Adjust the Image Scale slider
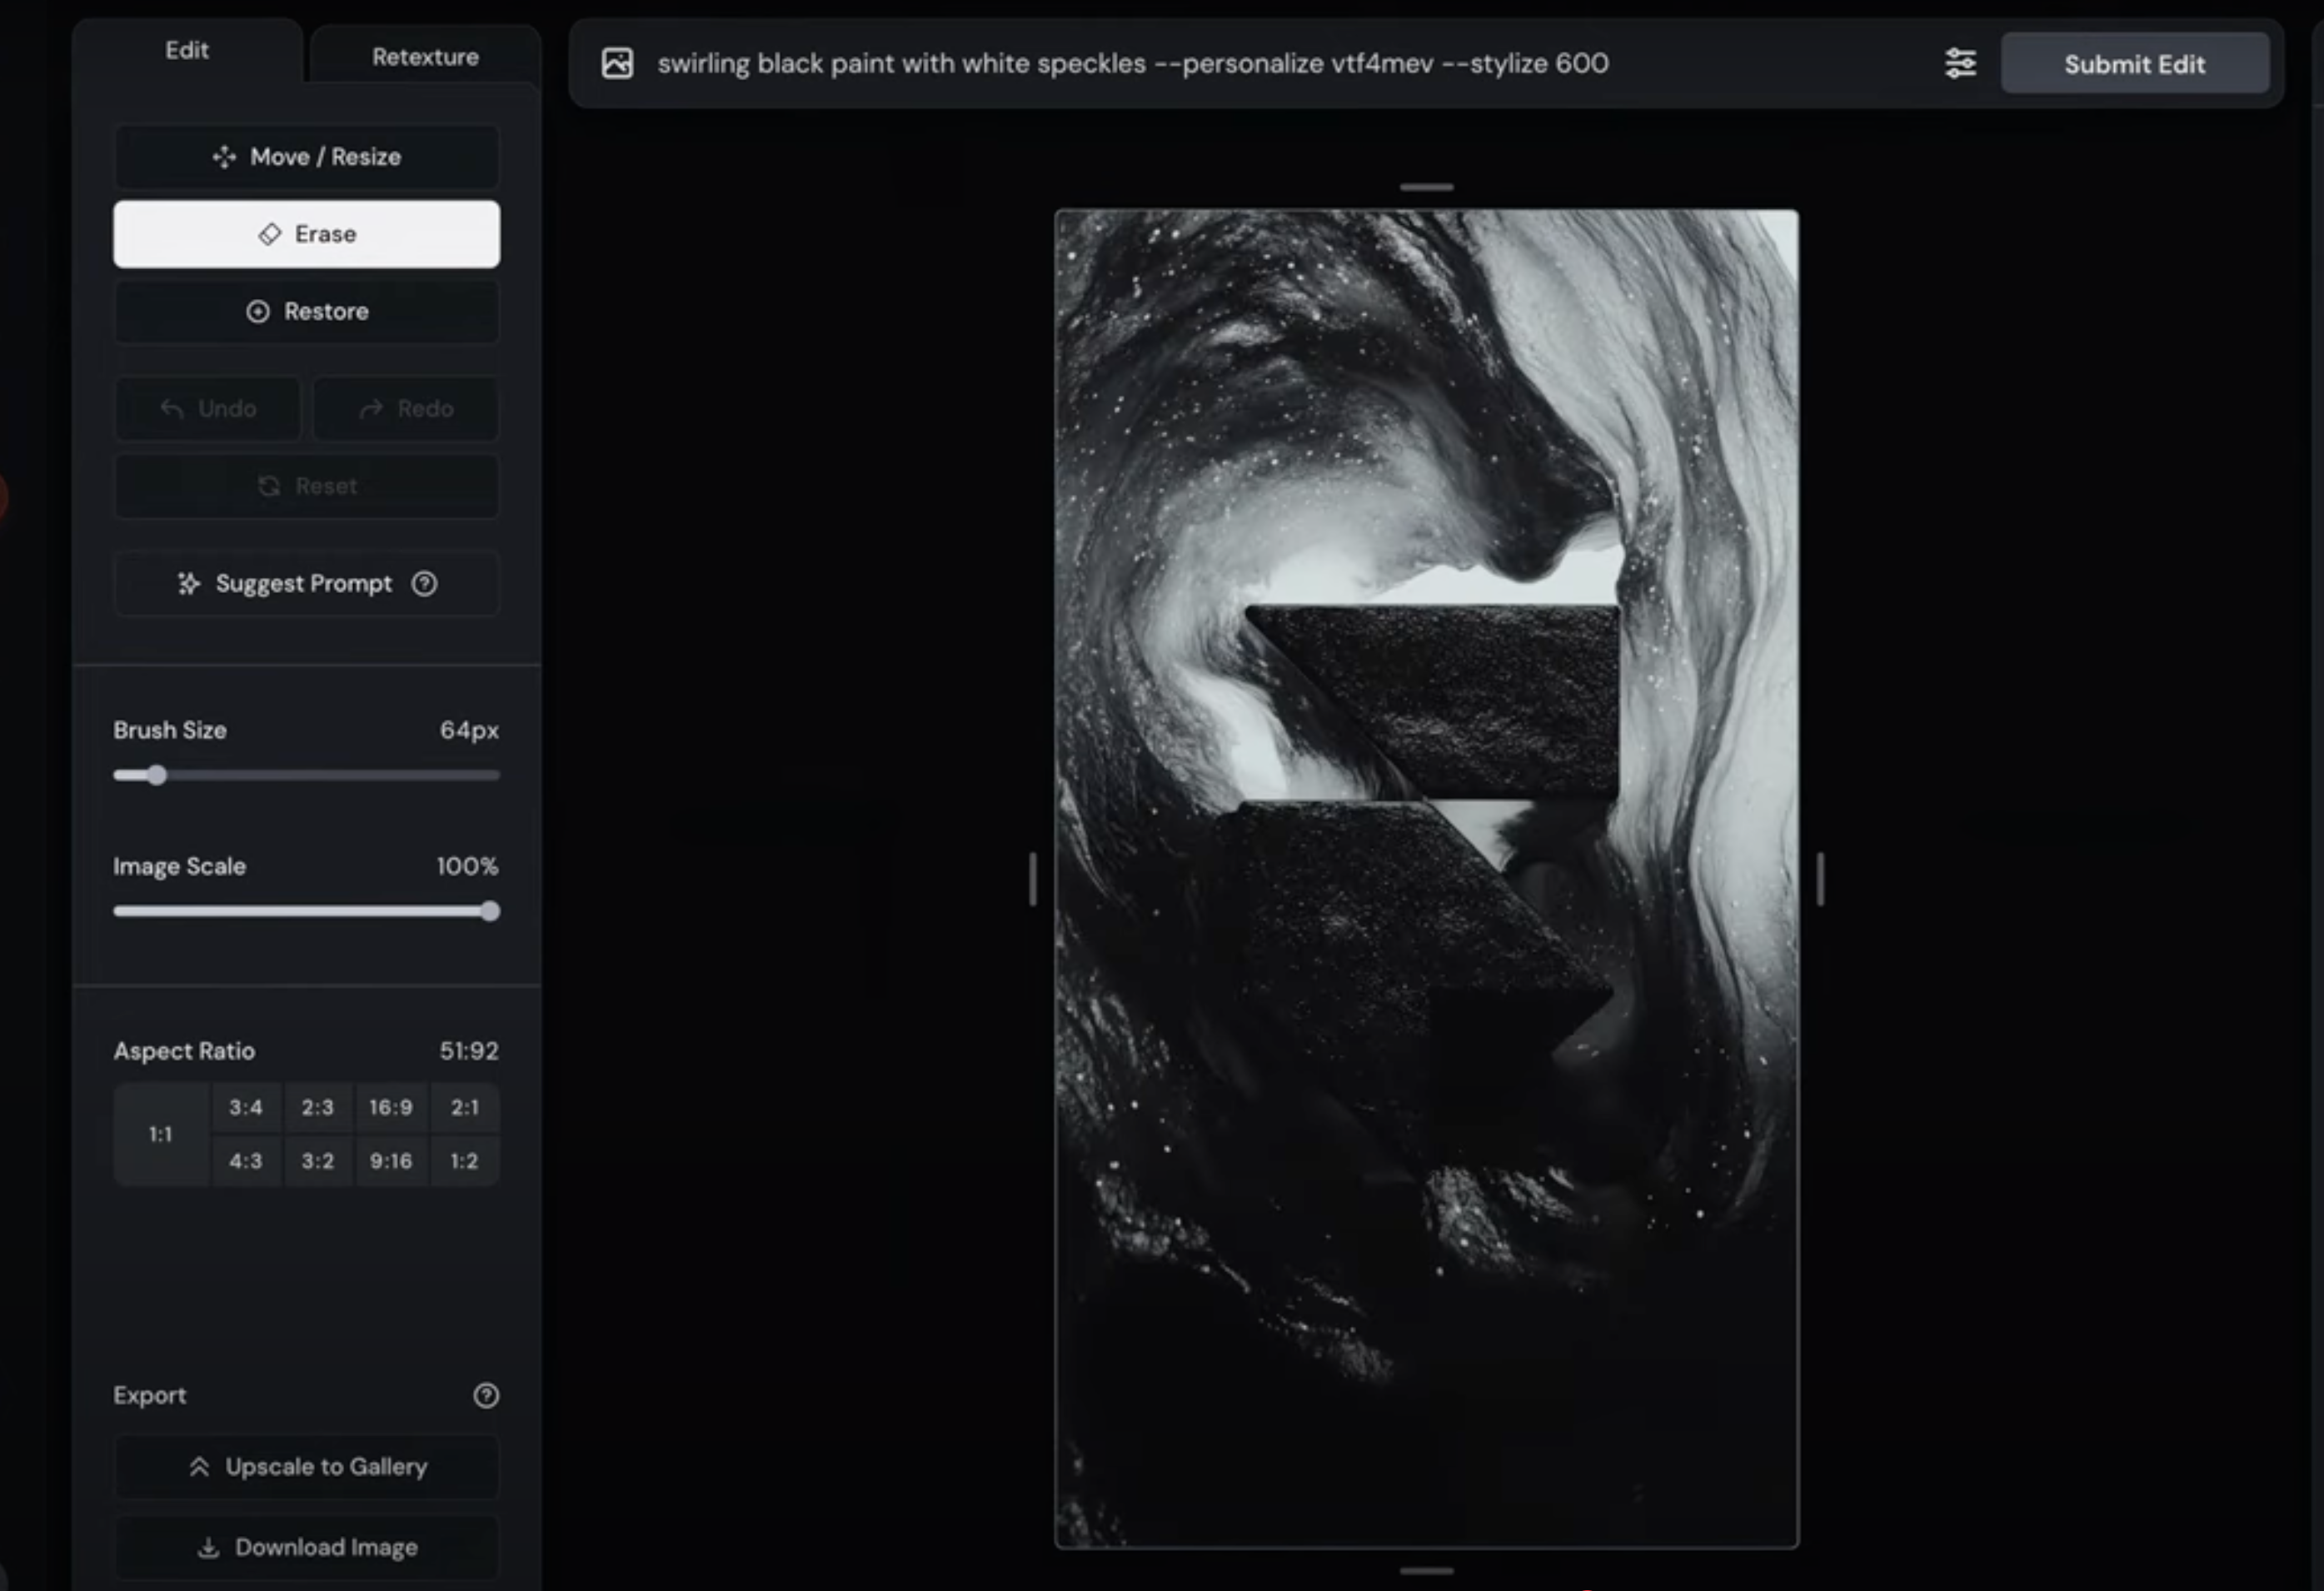The height and width of the screenshot is (1591, 2324). (x=306, y=911)
